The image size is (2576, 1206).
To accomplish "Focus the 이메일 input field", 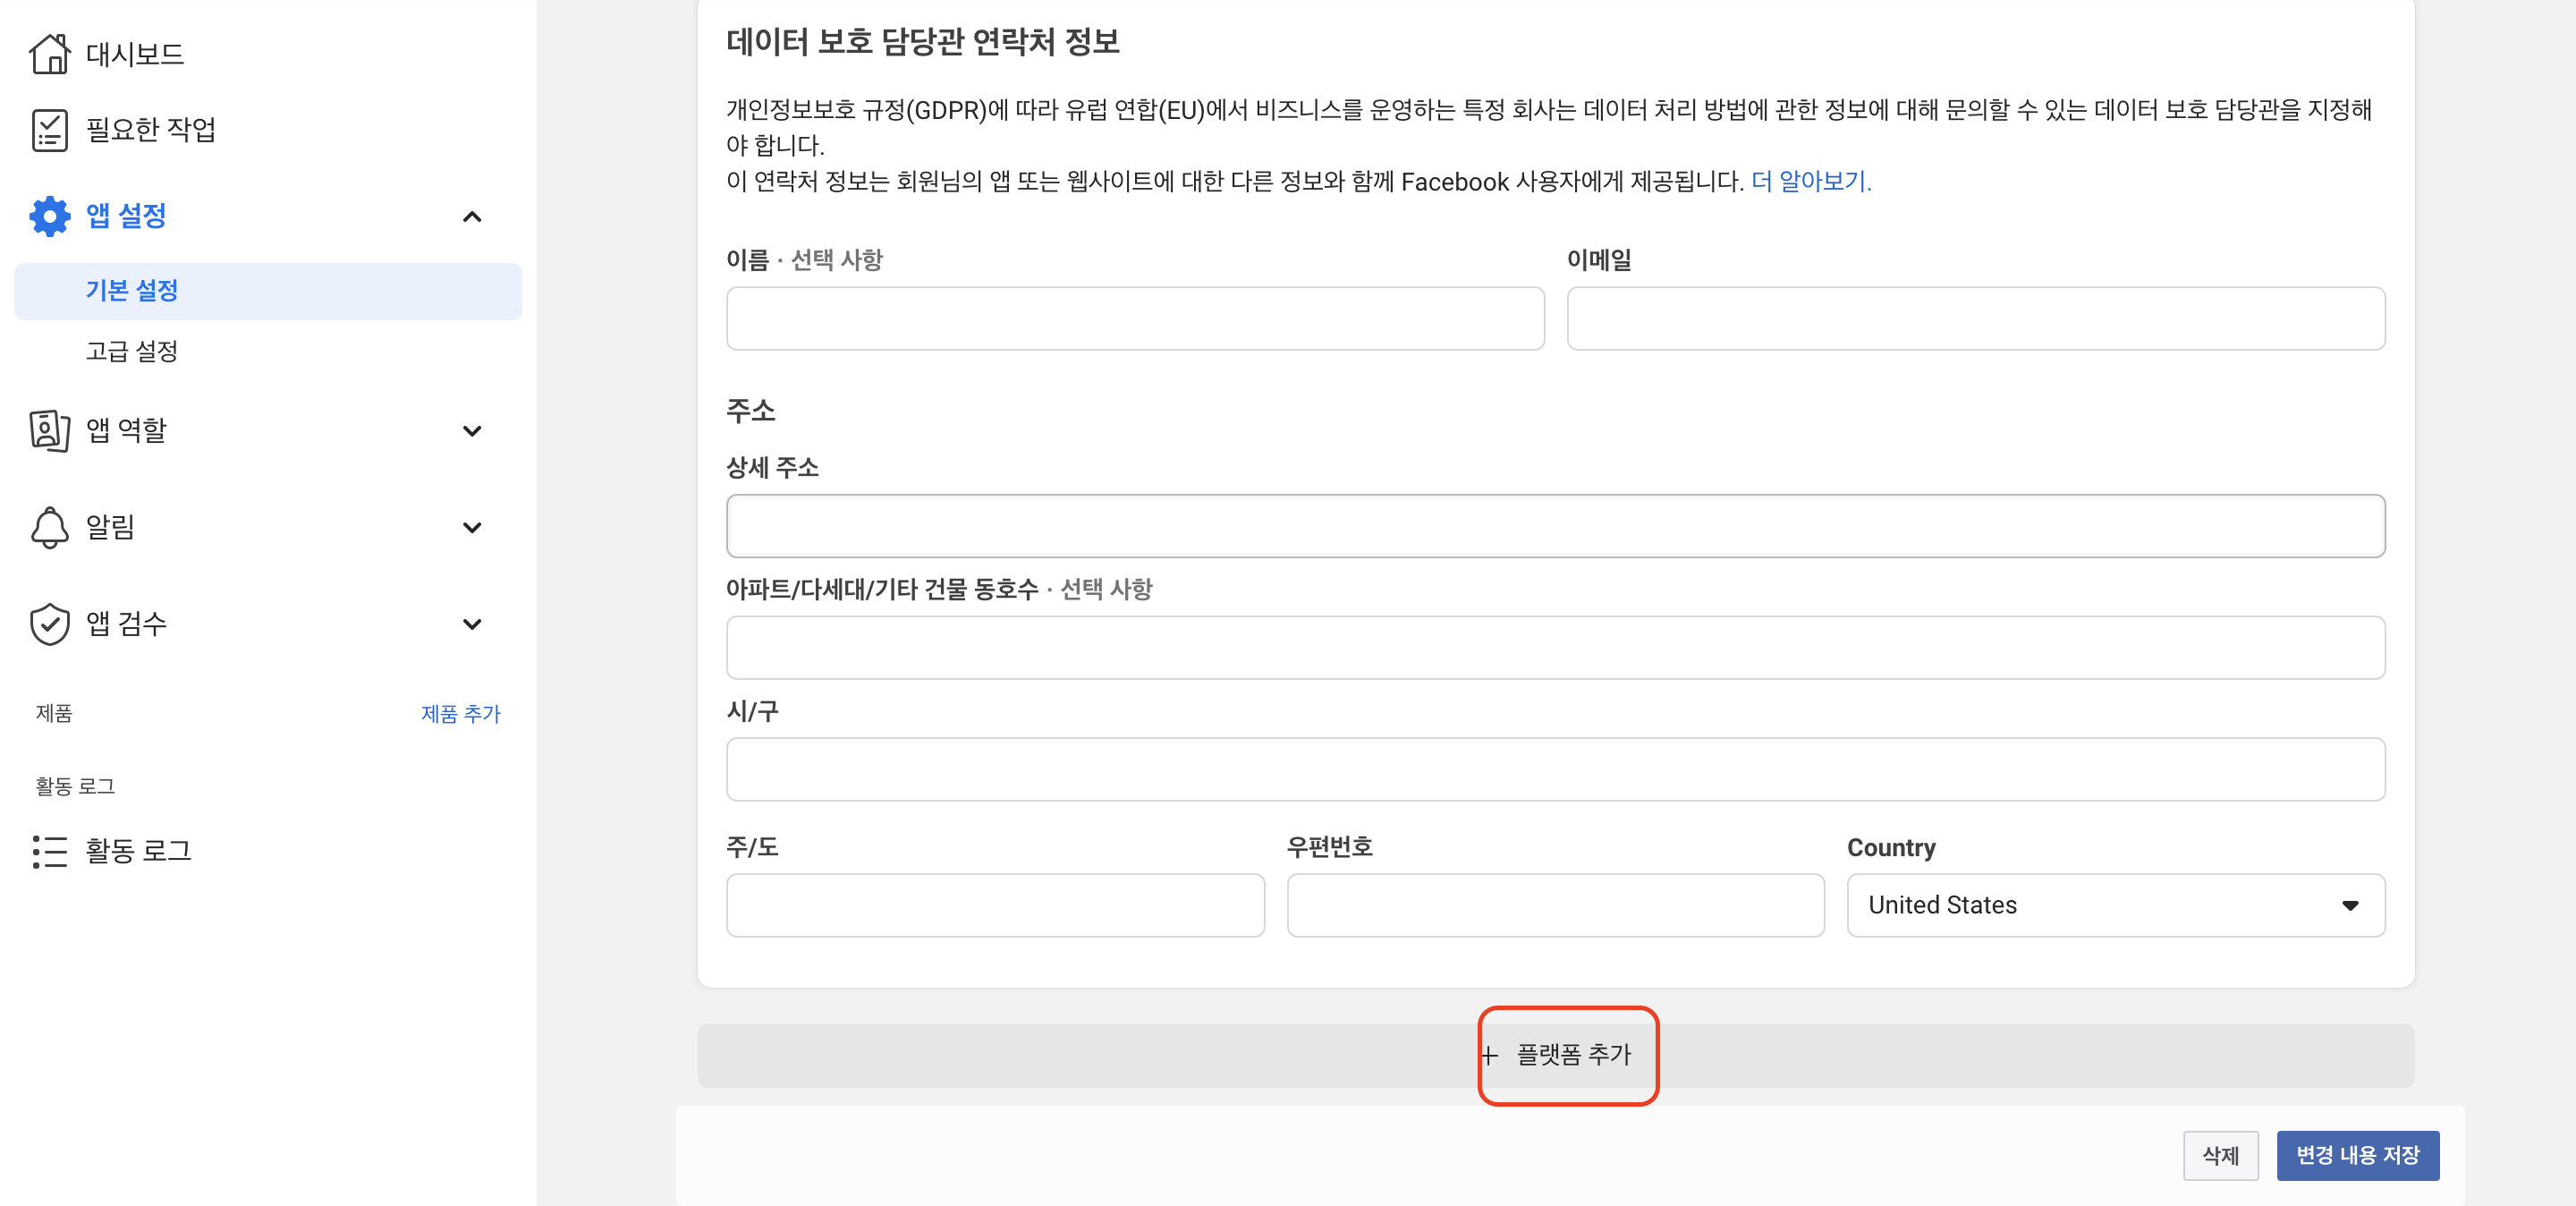I will click(1975, 319).
